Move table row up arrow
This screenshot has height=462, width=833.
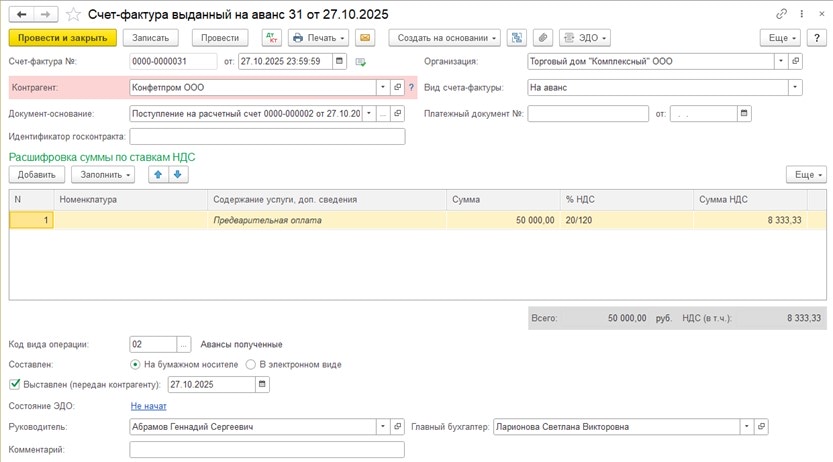coord(157,174)
